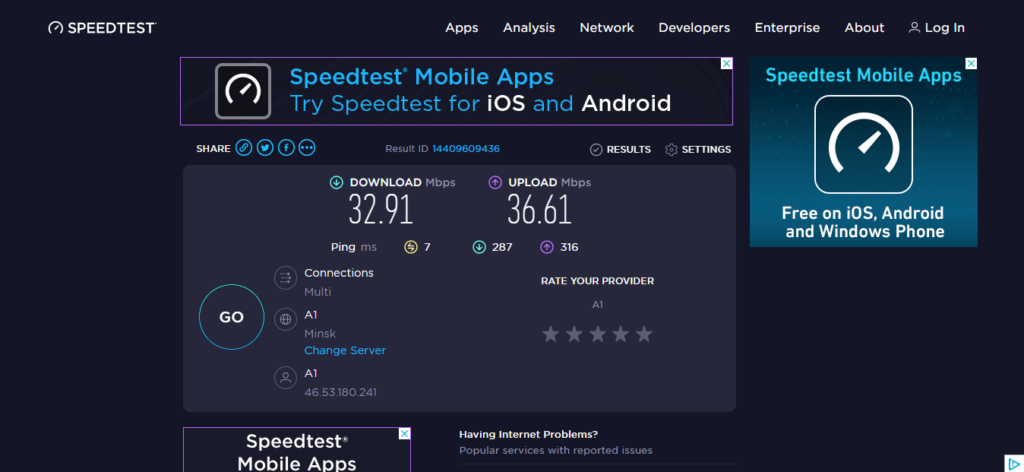Open Results page
Screen dimensions: 1024x472
pyautogui.click(x=620, y=149)
